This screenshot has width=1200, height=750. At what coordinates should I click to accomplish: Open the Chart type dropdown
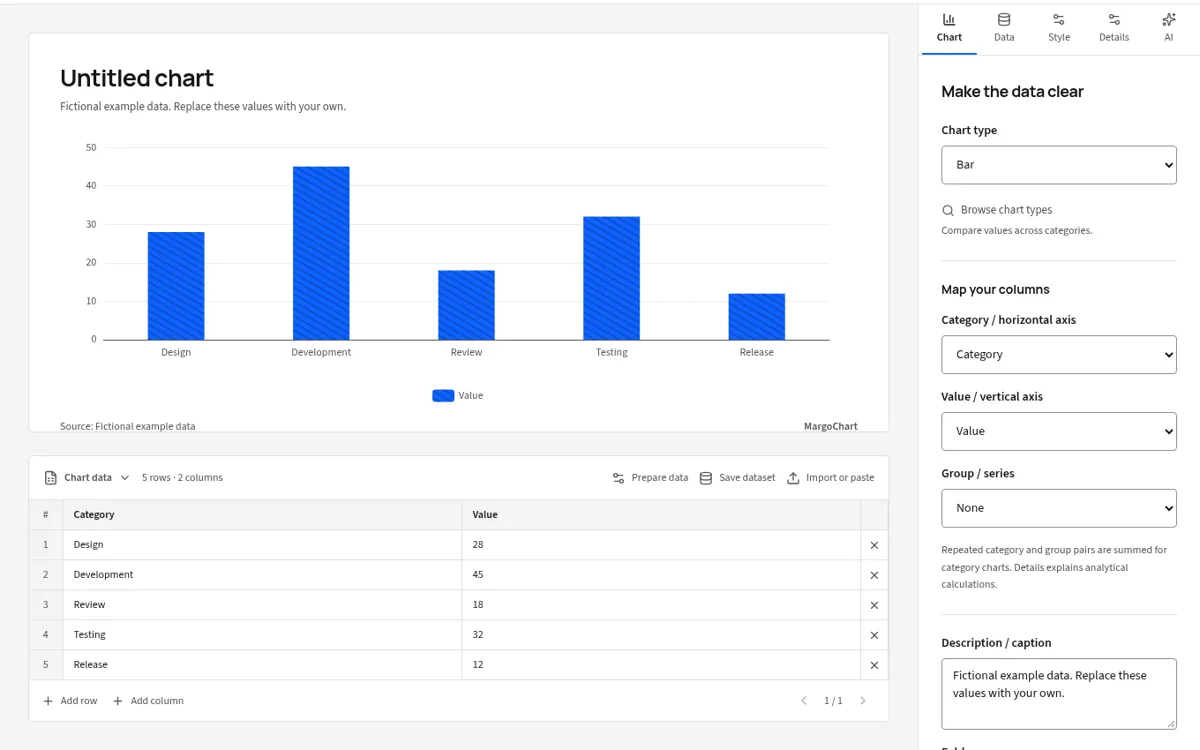(x=1059, y=165)
